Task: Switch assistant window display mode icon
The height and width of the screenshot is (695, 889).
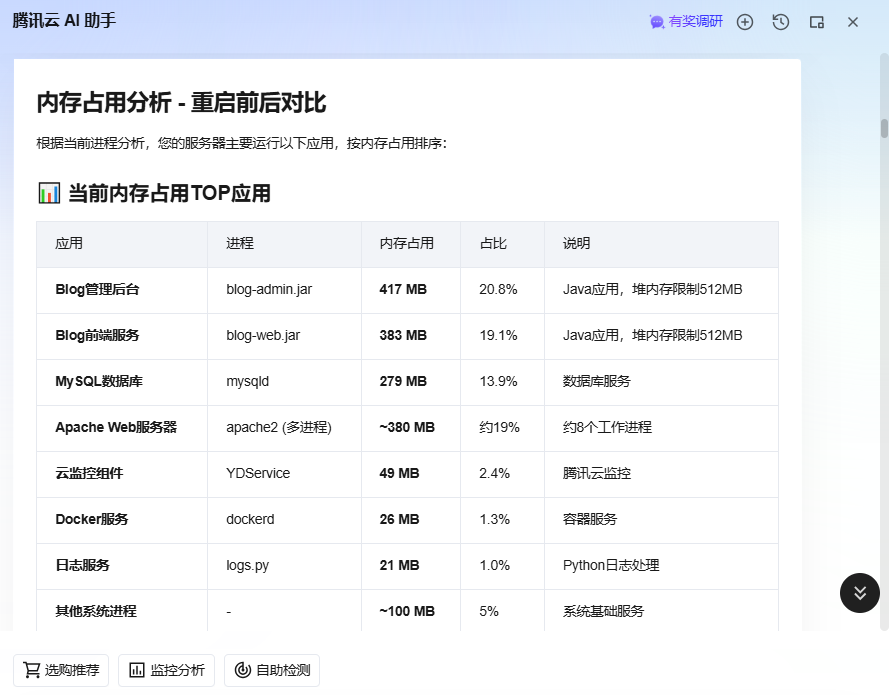Action: (x=817, y=22)
